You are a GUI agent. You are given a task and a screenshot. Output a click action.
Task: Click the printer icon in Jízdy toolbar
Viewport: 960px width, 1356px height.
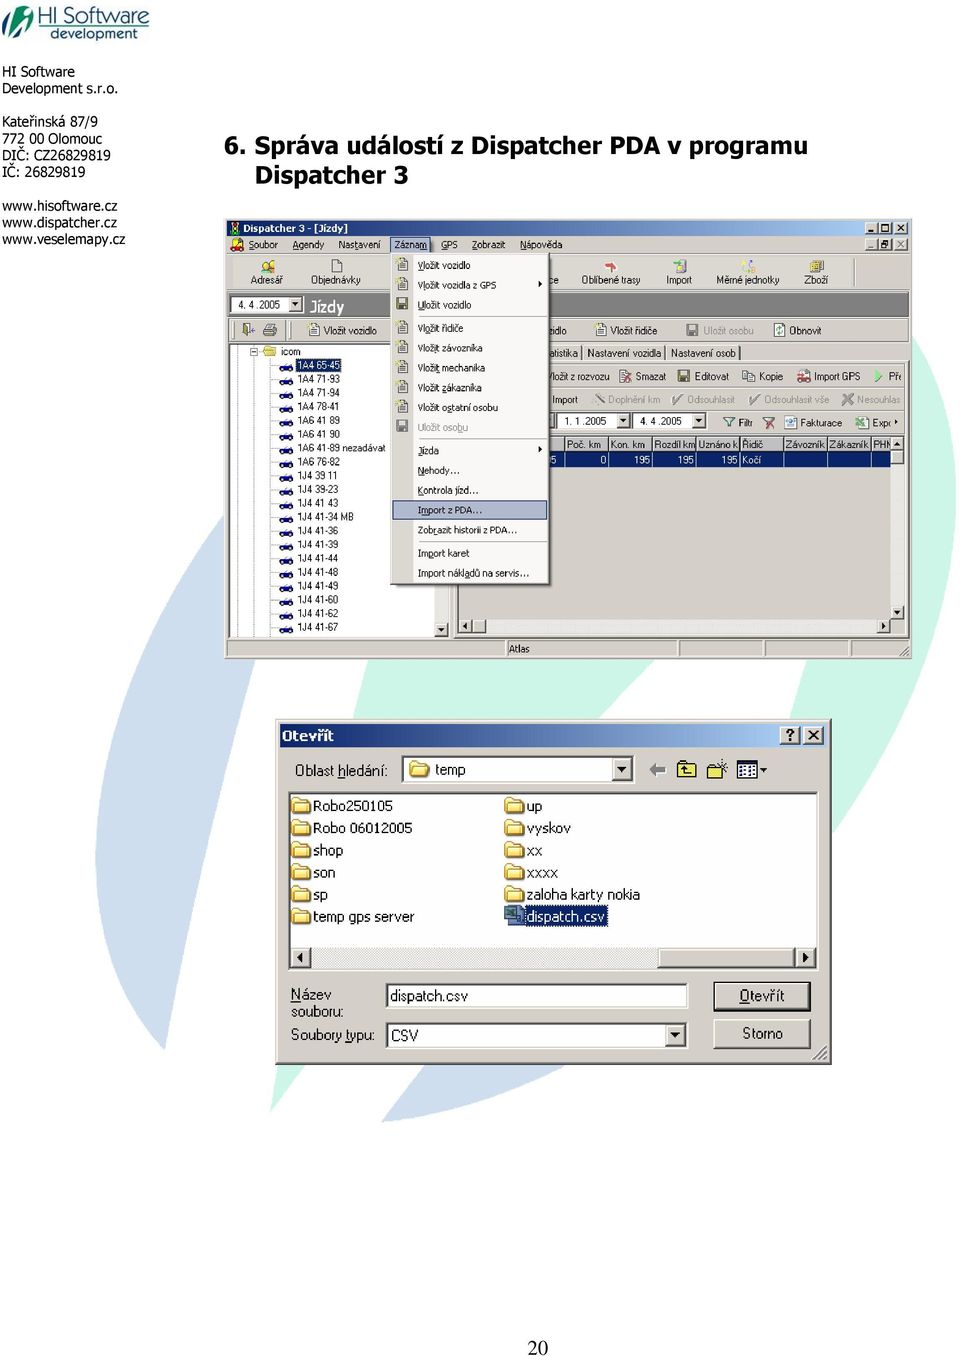(269, 330)
